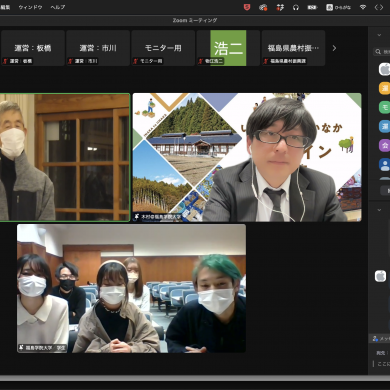The width and height of the screenshot is (390, 390).
Task: Click the cloud icon with orange dot
Action: (263, 7)
